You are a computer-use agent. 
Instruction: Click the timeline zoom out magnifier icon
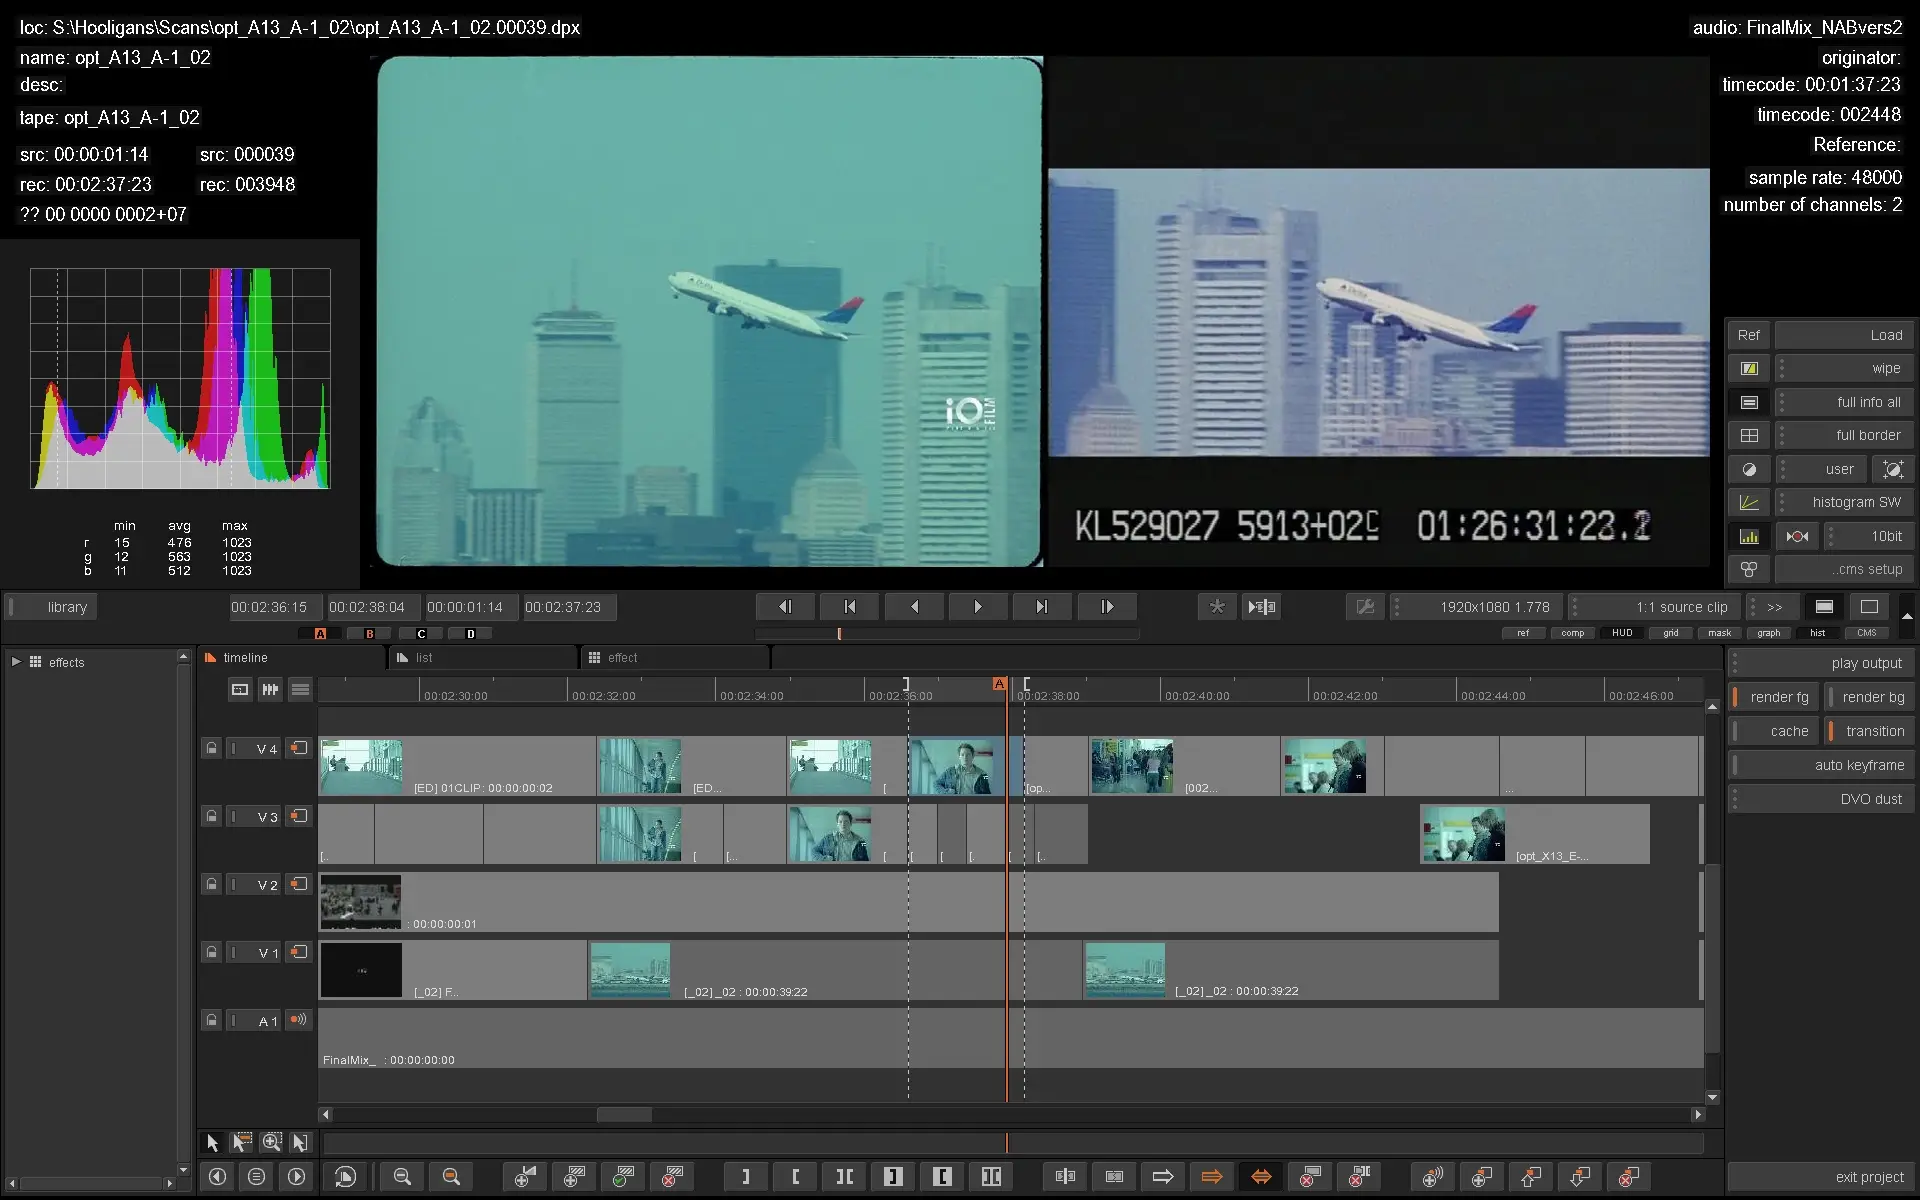point(402,1177)
